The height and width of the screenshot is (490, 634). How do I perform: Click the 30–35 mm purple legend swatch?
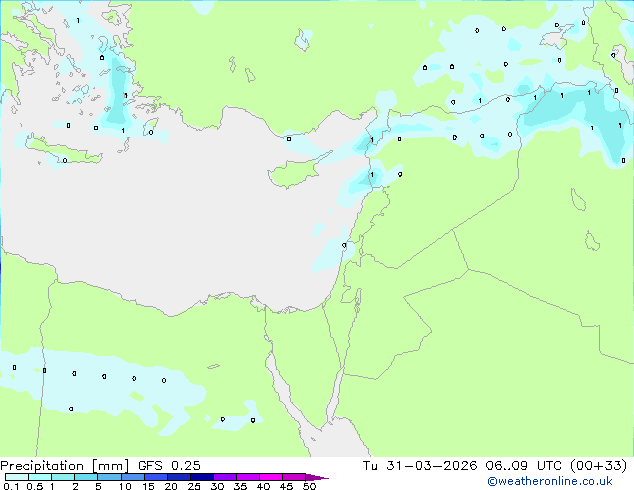pos(225,477)
